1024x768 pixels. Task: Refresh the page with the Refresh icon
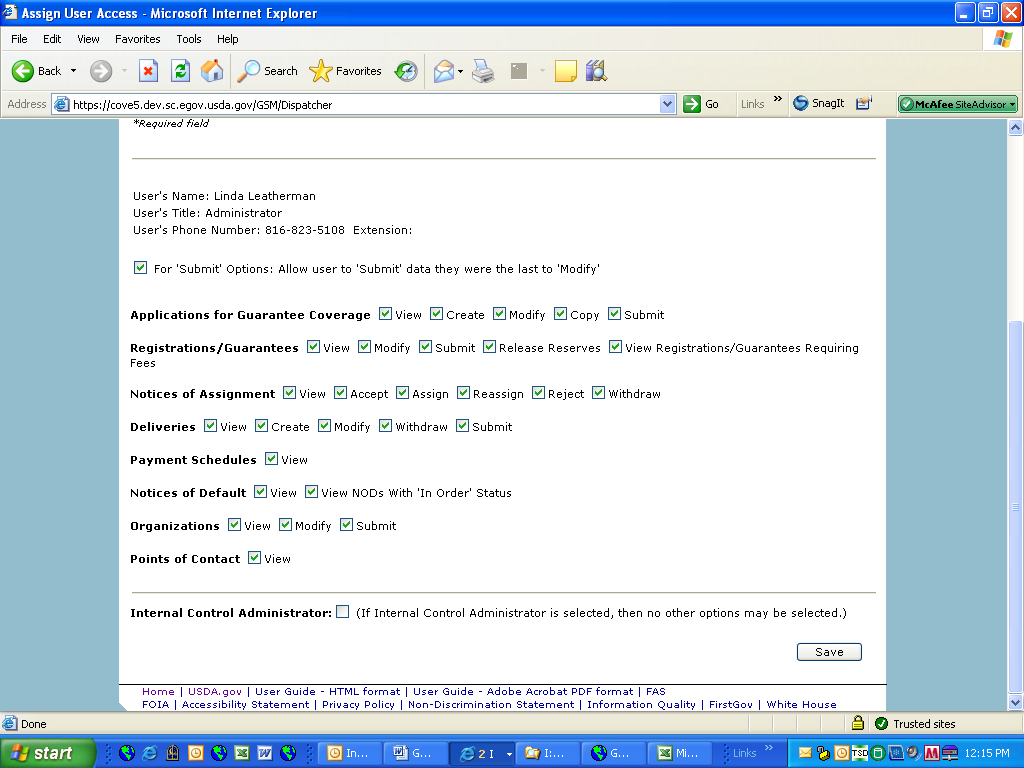[x=180, y=71]
